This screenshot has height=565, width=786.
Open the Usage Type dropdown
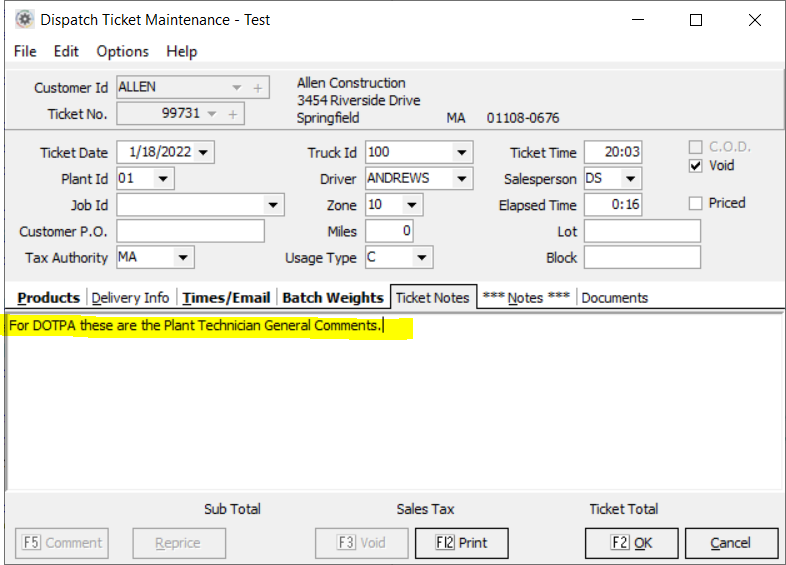coord(422,258)
